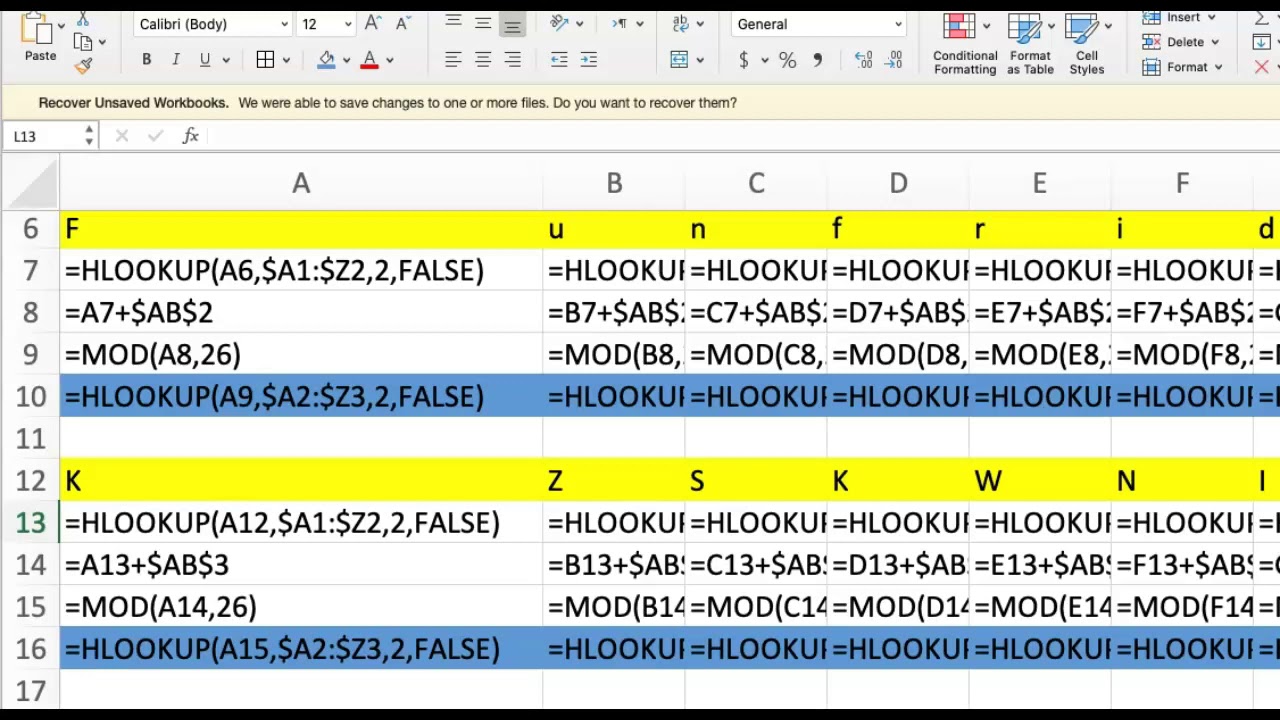1280x720 pixels.
Task: Open Conditional Formatting
Action: [x=965, y=43]
